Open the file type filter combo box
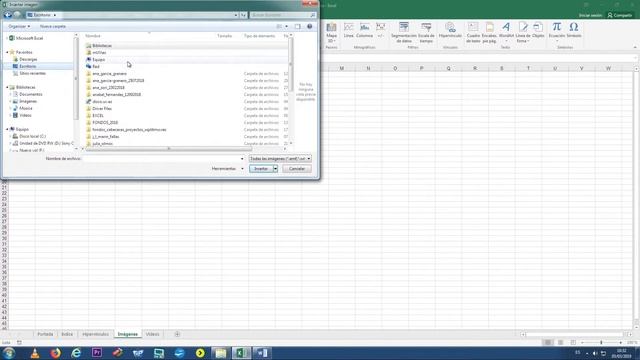This screenshot has width=640, height=360. (x=280, y=158)
